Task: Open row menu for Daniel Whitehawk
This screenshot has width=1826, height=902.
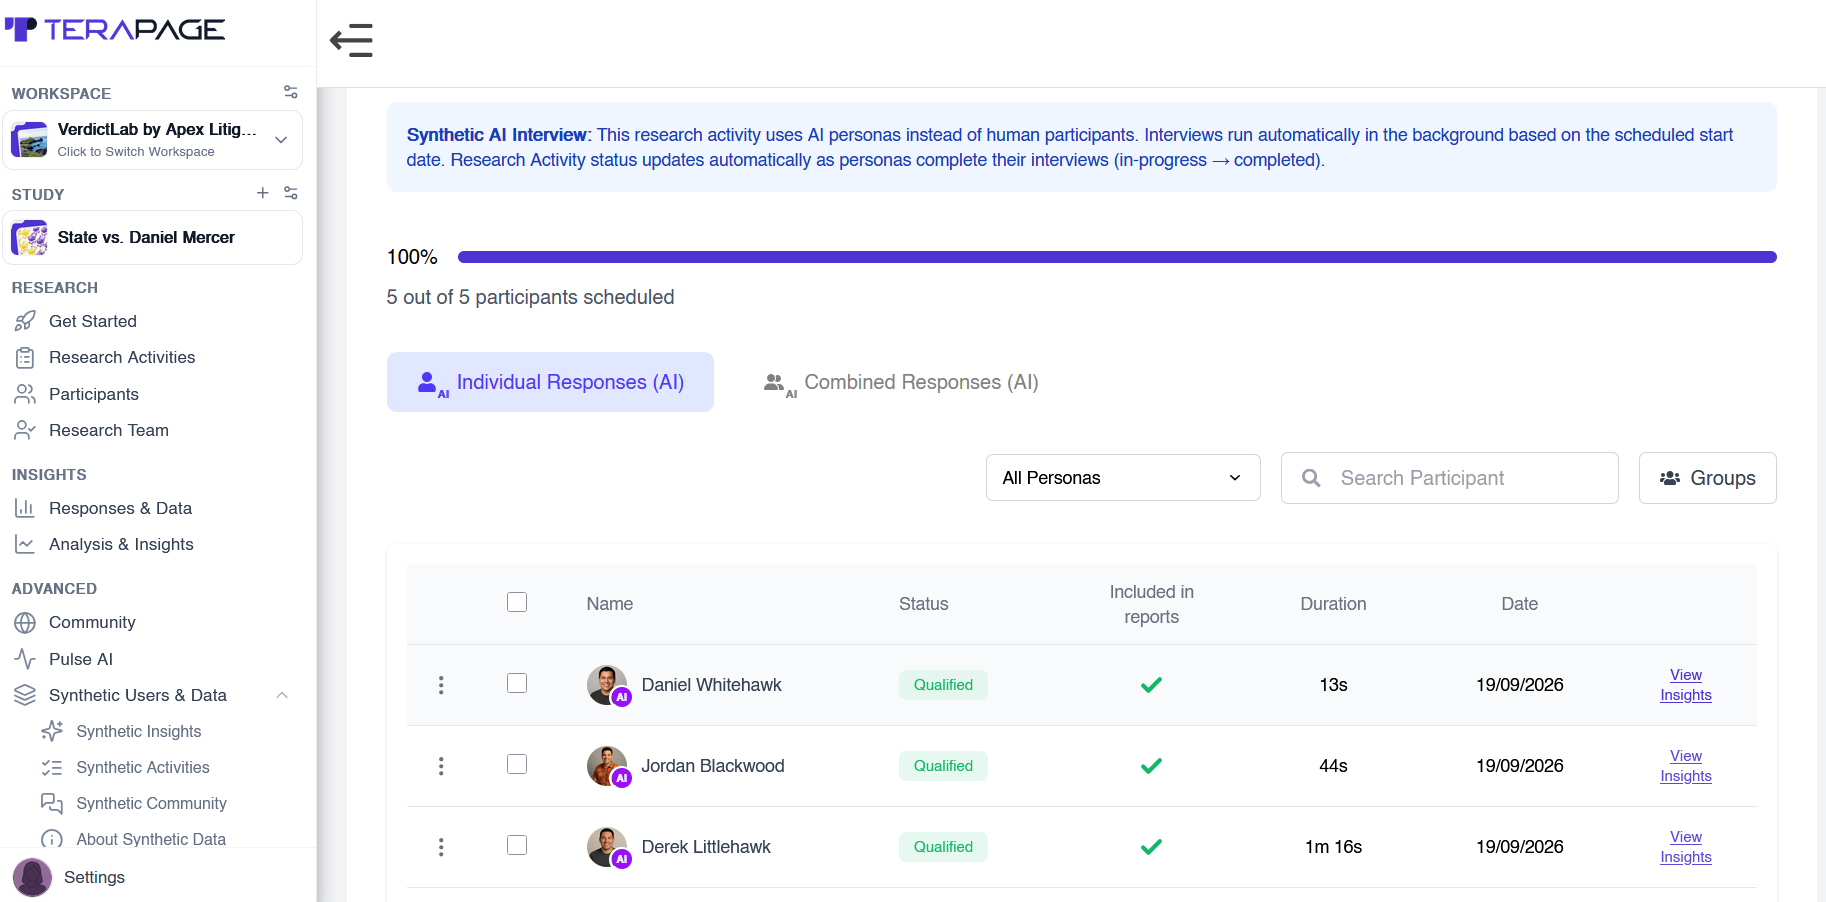Action: click(441, 685)
